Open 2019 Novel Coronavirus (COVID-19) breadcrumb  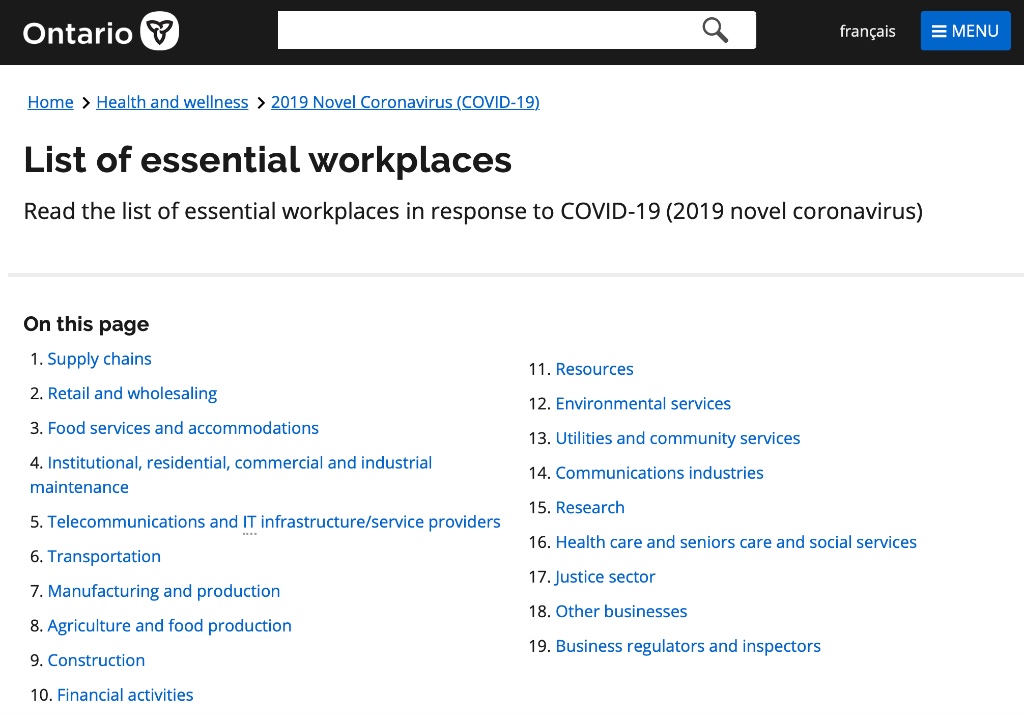pos(405,103)
